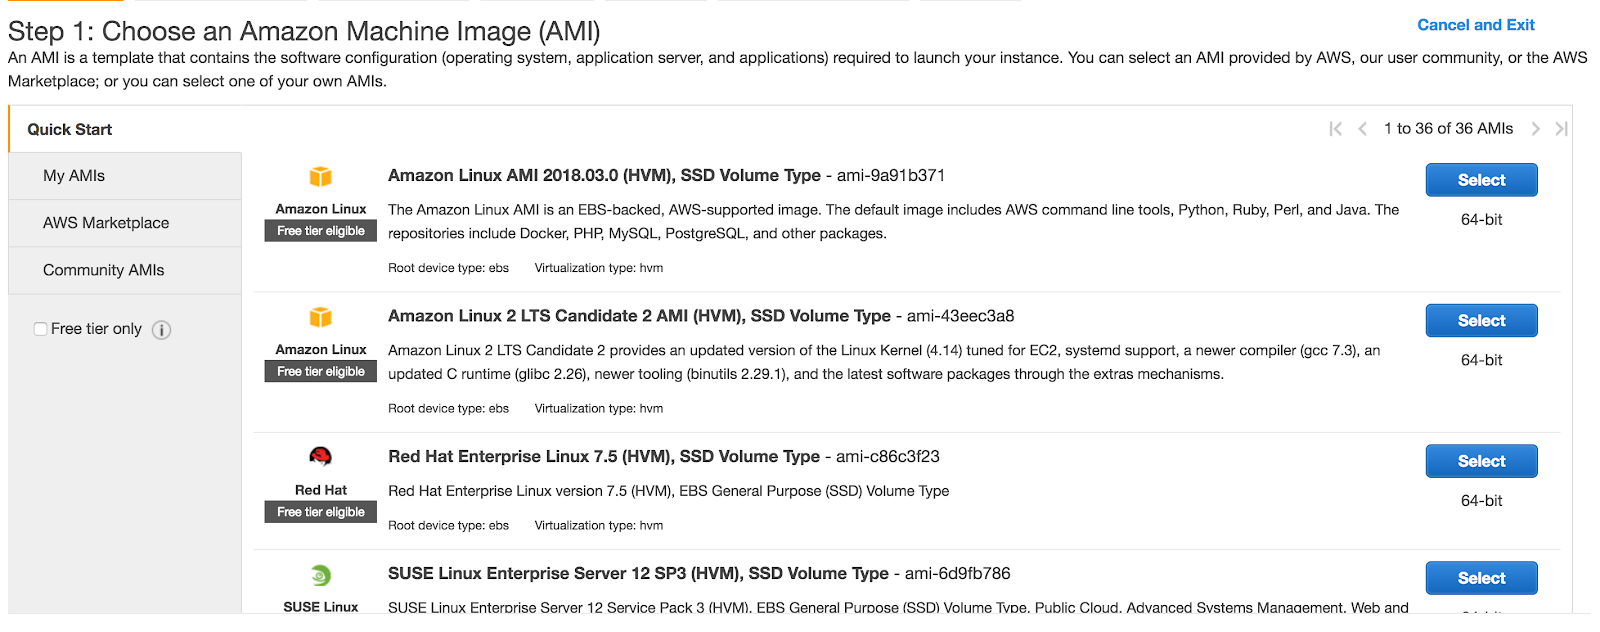Click the 64-bit label for Red Hat
The image size is (1600, 632).
click(x=1481, y=501)
